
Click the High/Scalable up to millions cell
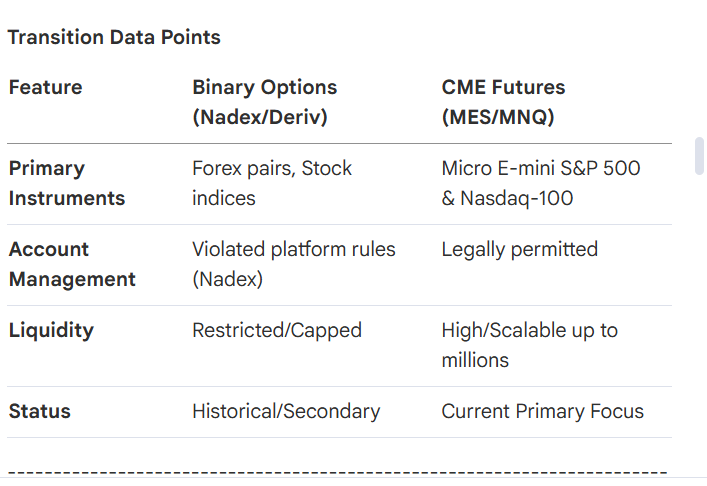[x=529, y=345]
